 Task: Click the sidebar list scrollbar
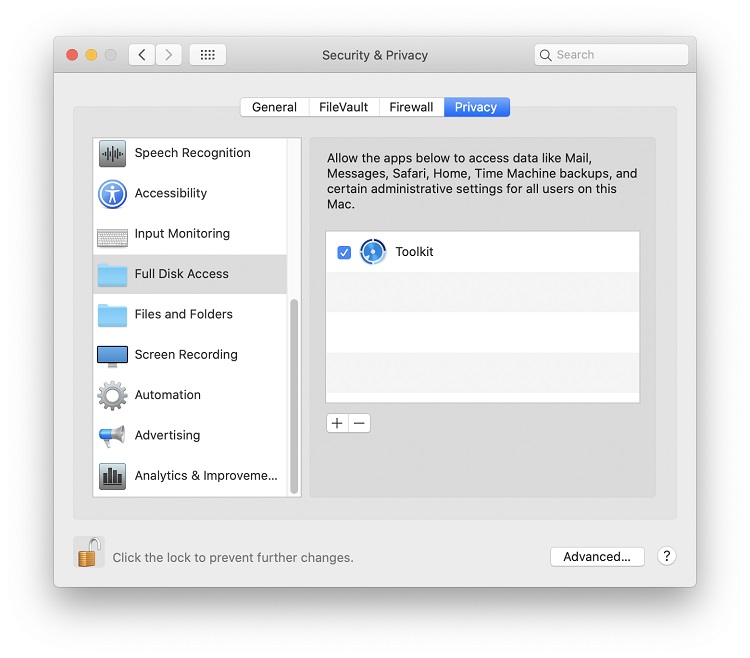tap(294, 396)
